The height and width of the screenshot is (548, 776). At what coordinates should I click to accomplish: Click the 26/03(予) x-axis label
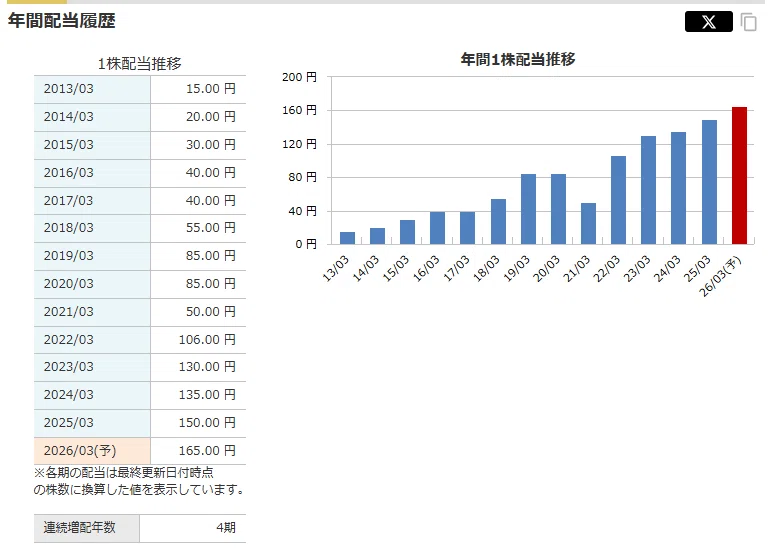(x=720, y=276)
